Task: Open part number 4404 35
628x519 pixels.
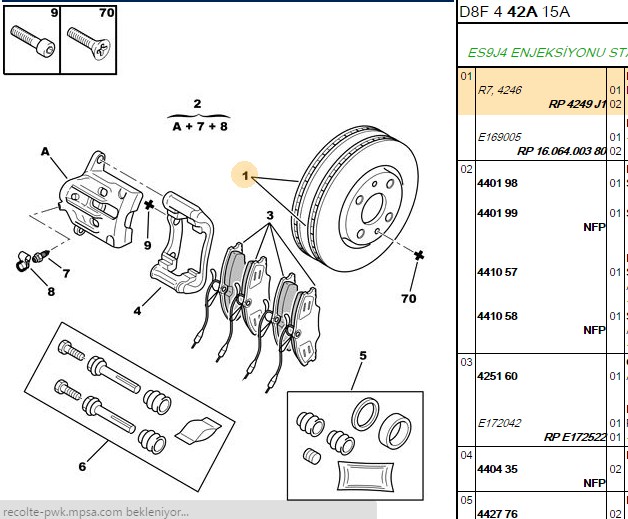Action: click(x=497, y=469)
